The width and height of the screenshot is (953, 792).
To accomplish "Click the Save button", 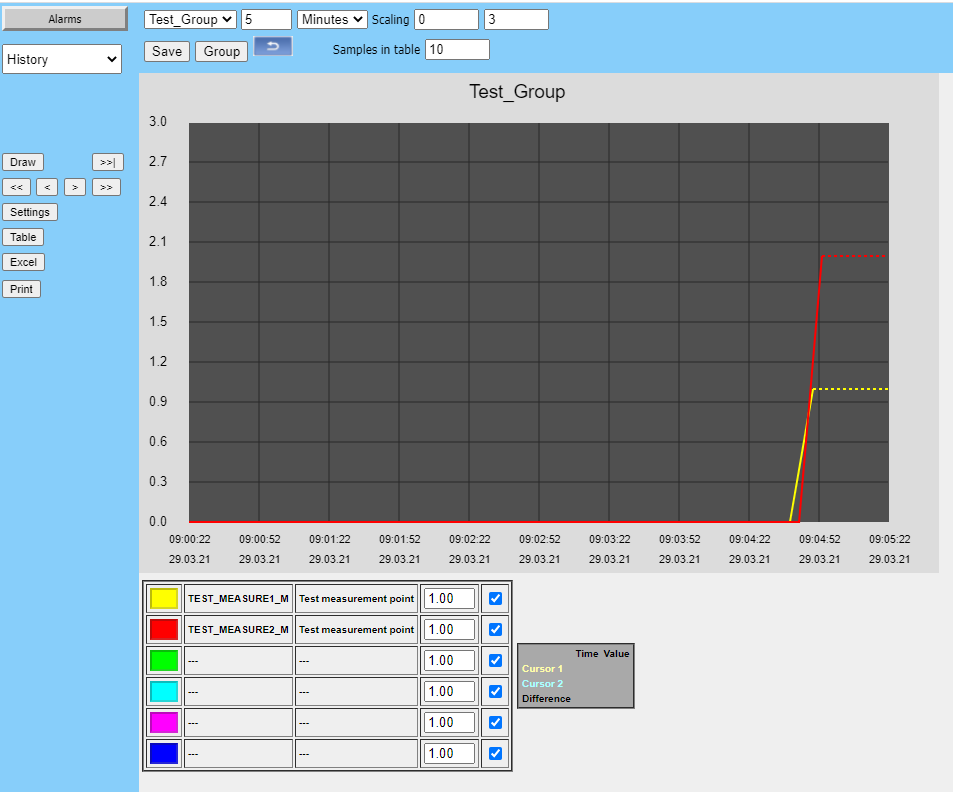I will coord(167,51).
